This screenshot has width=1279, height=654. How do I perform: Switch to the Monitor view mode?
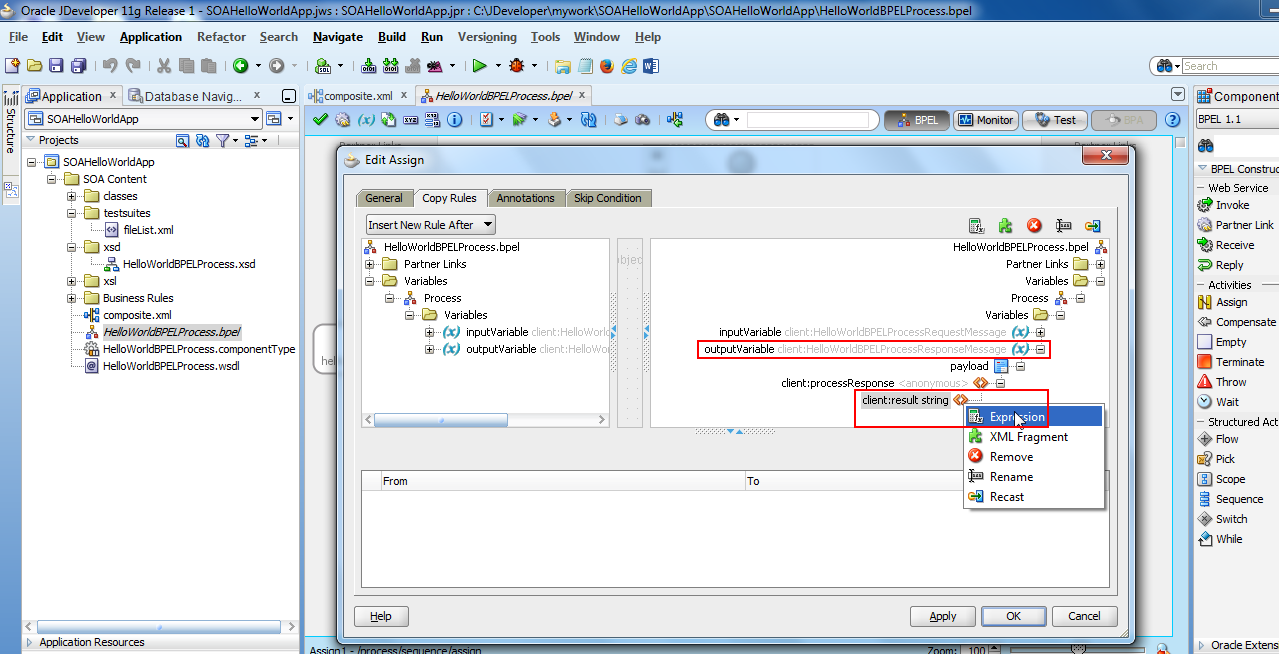pyautogui.click(x=985, y=119)
